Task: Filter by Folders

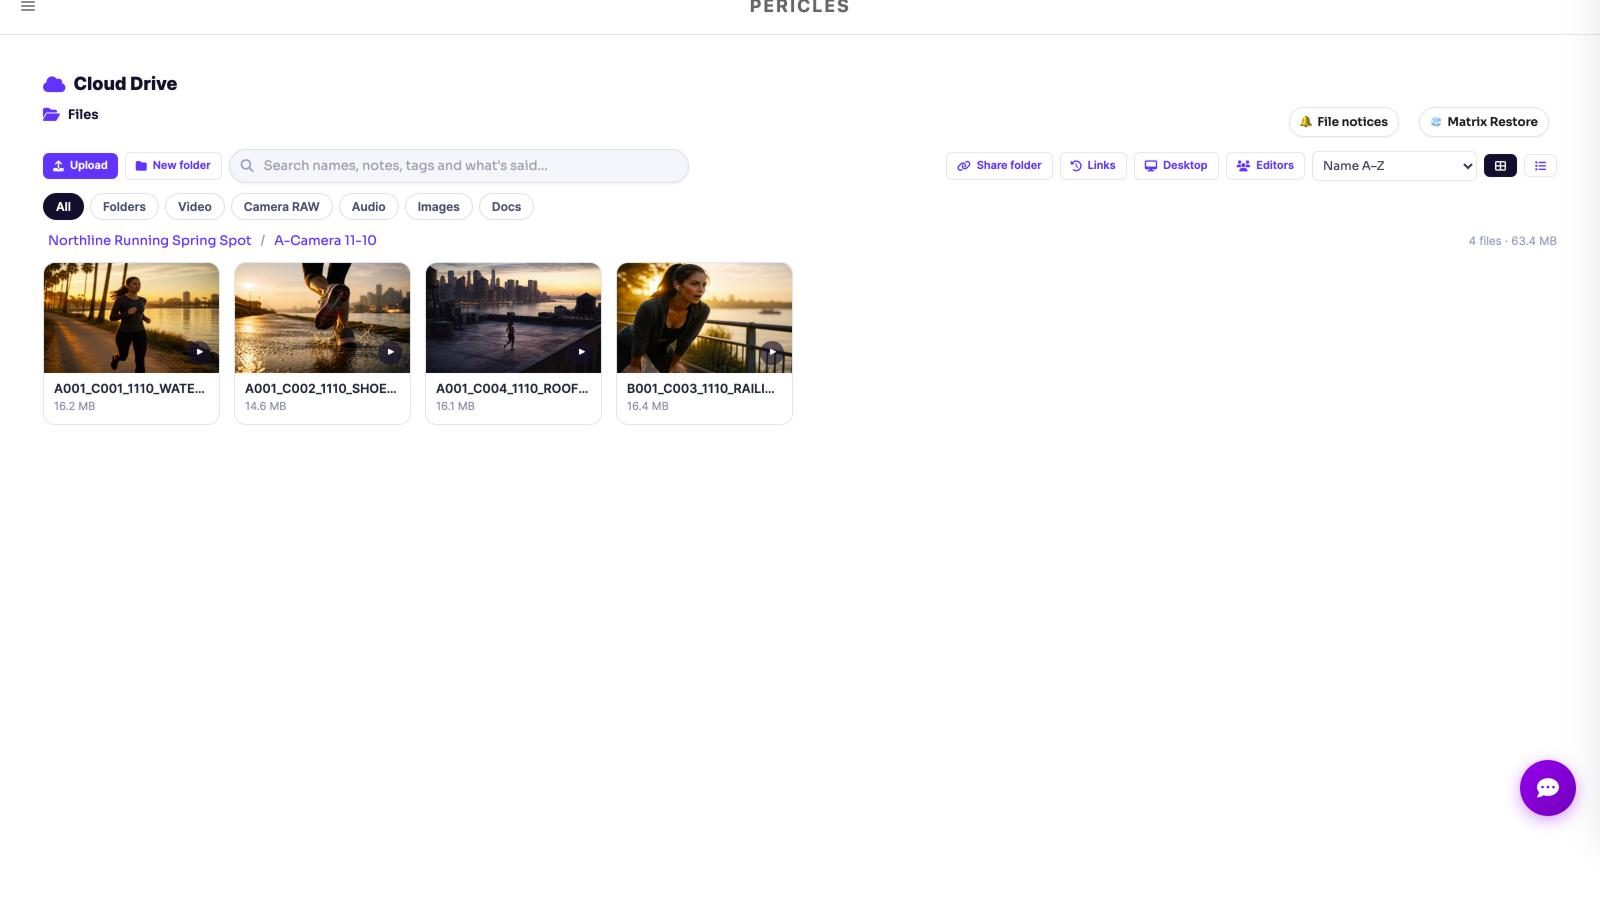Action: coord(124,207)
